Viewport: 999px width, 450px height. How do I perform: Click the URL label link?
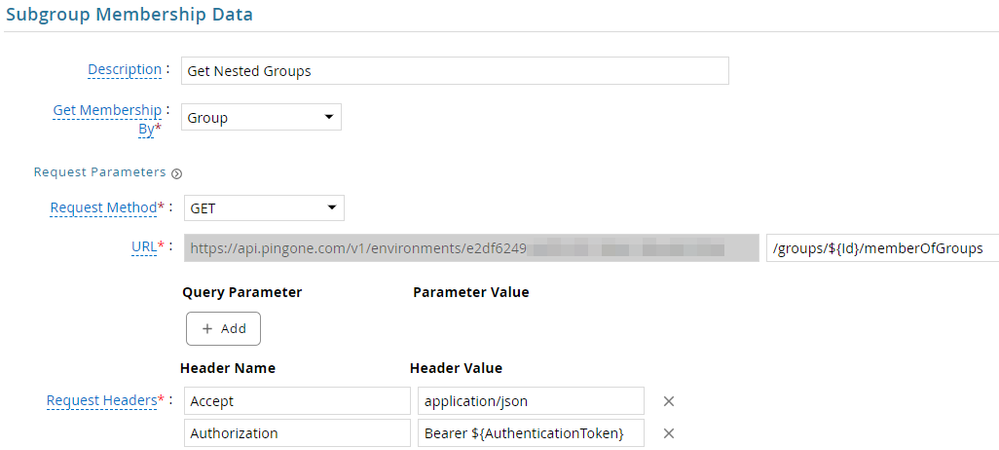click(144, 246)
